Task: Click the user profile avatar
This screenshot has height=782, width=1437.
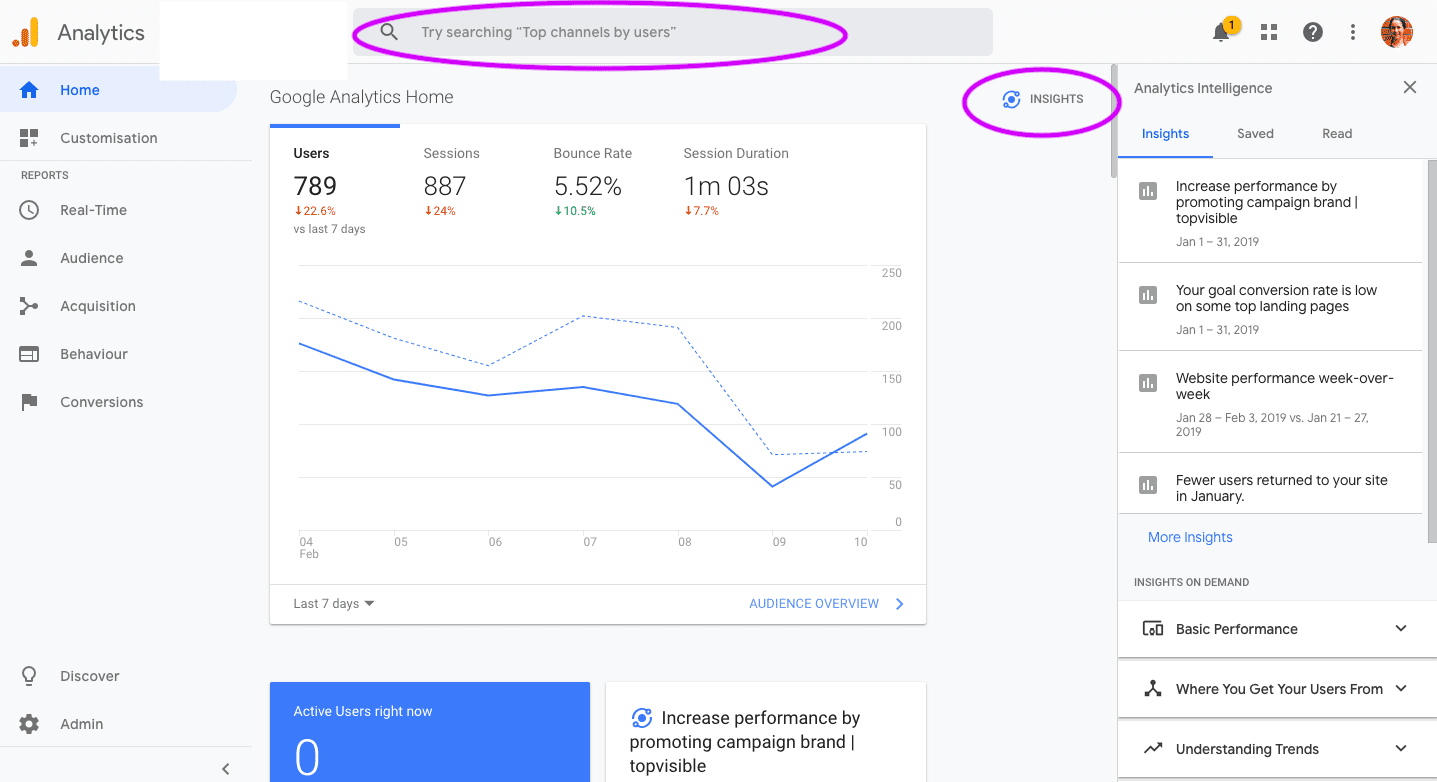Action: 1397,32
